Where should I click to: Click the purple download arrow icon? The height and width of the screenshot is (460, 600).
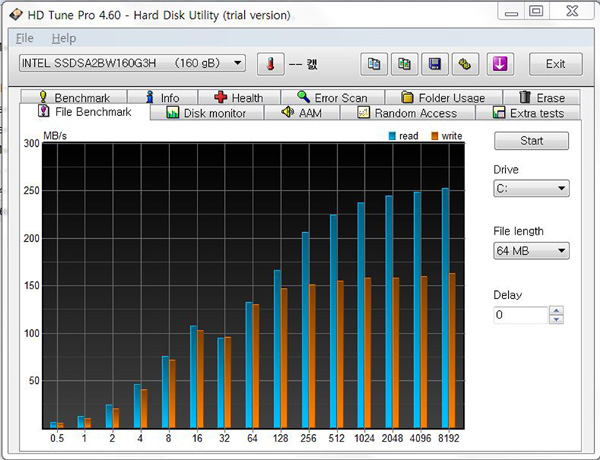pos(500,64)
